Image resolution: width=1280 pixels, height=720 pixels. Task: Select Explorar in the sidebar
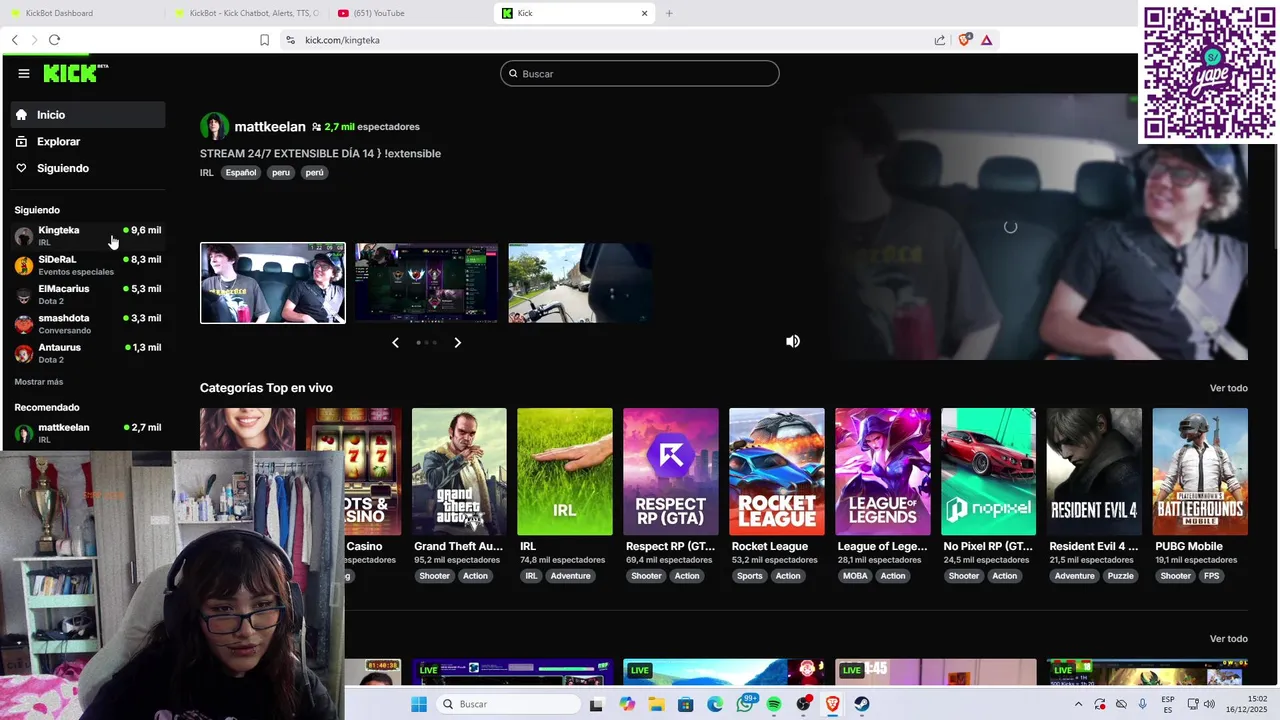point(88,142)
